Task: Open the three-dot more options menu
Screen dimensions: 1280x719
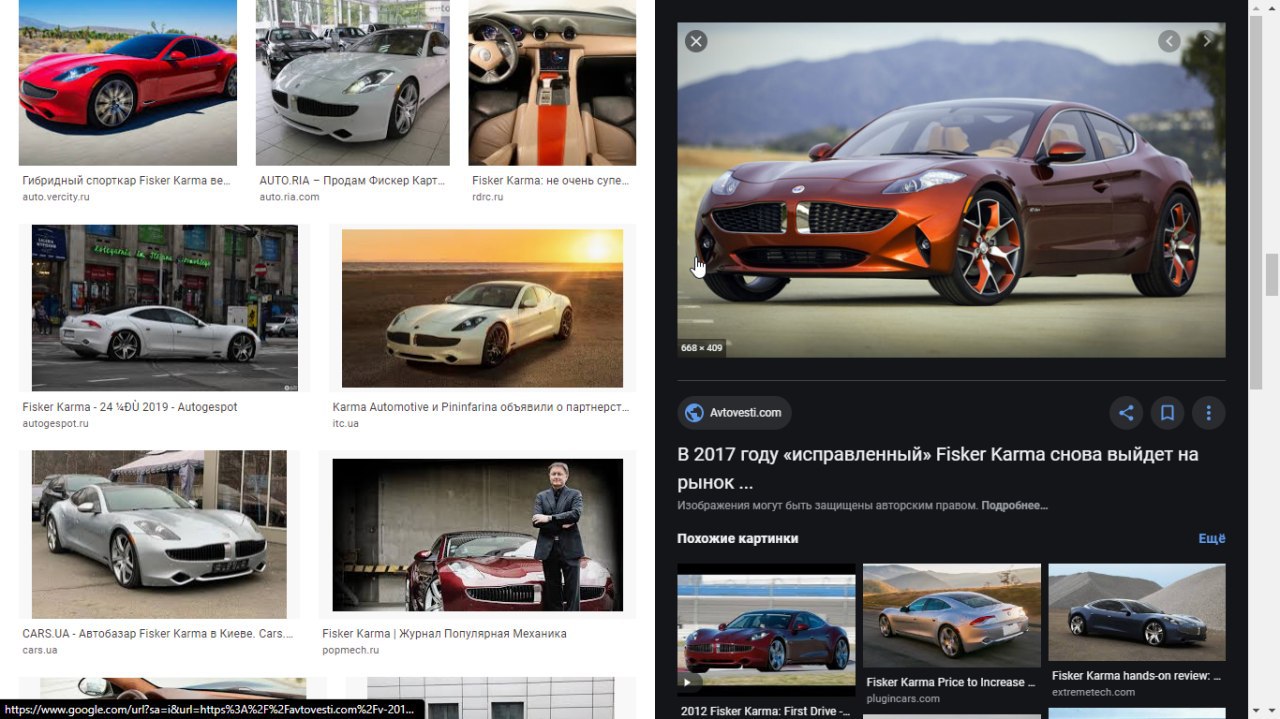Action: tap(1208, 413)
